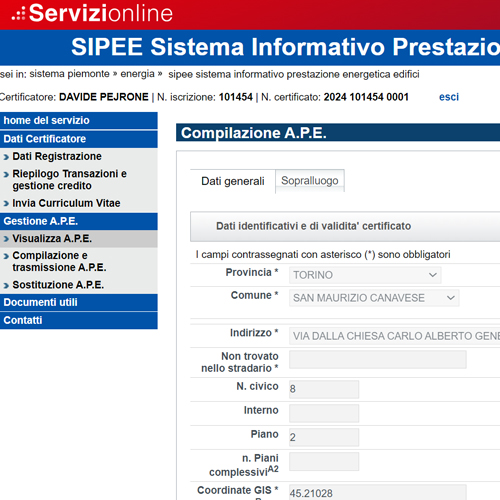
Task: Expand Dati identificativi e di validita' certificato section
Action: pos(345,226)
